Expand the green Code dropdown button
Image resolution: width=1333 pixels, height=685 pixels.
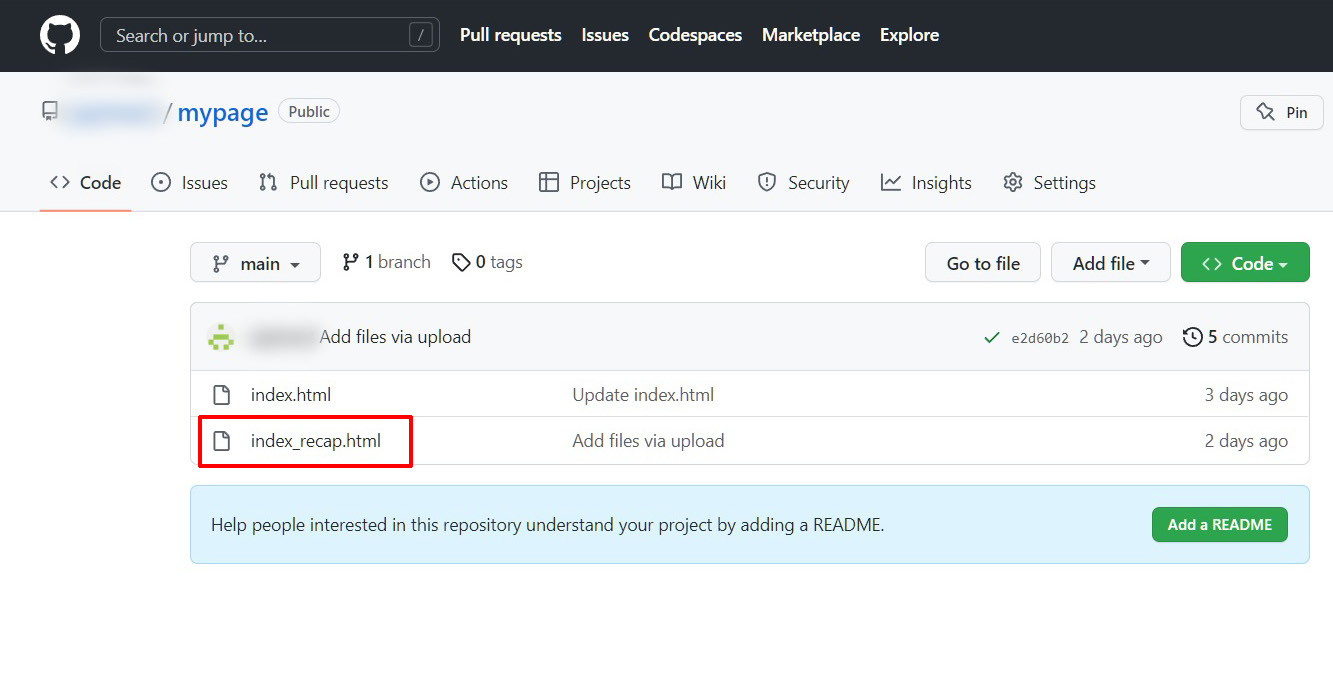coord(1245,263)
